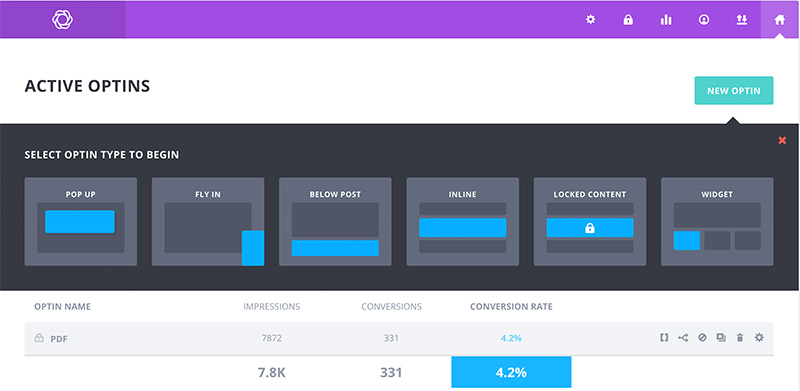
Task: Edit PDF optin settings gear icon
Action: (759, 337)
